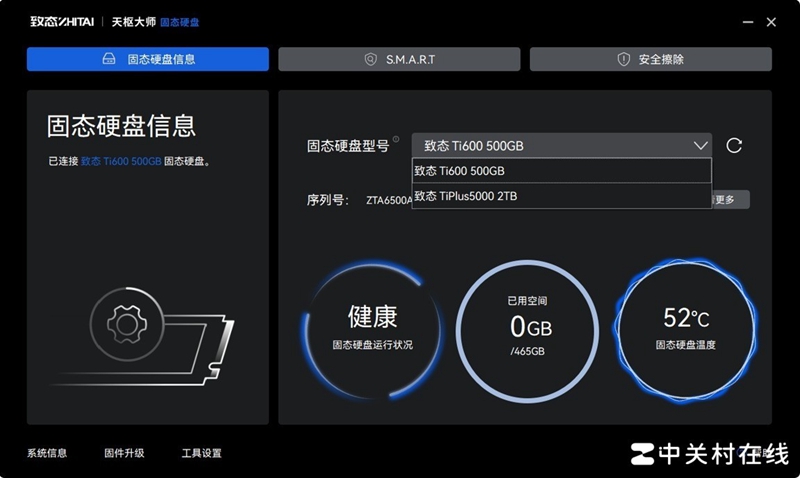The image size is (800, 478).
Task: Click the 致态 ZHITAI logo
Action: point(62,21)
